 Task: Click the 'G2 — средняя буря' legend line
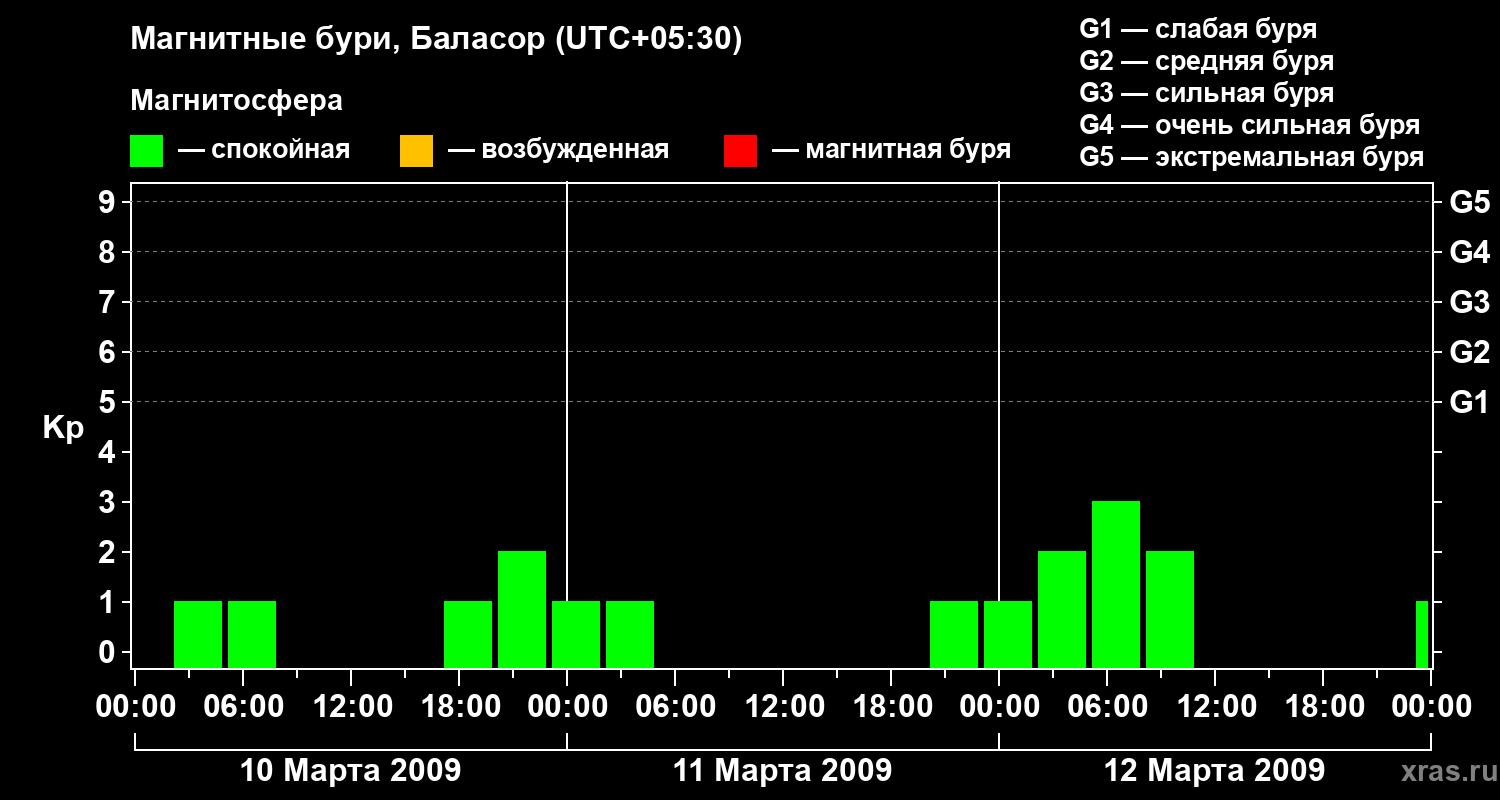click(x=1206, y=61)
